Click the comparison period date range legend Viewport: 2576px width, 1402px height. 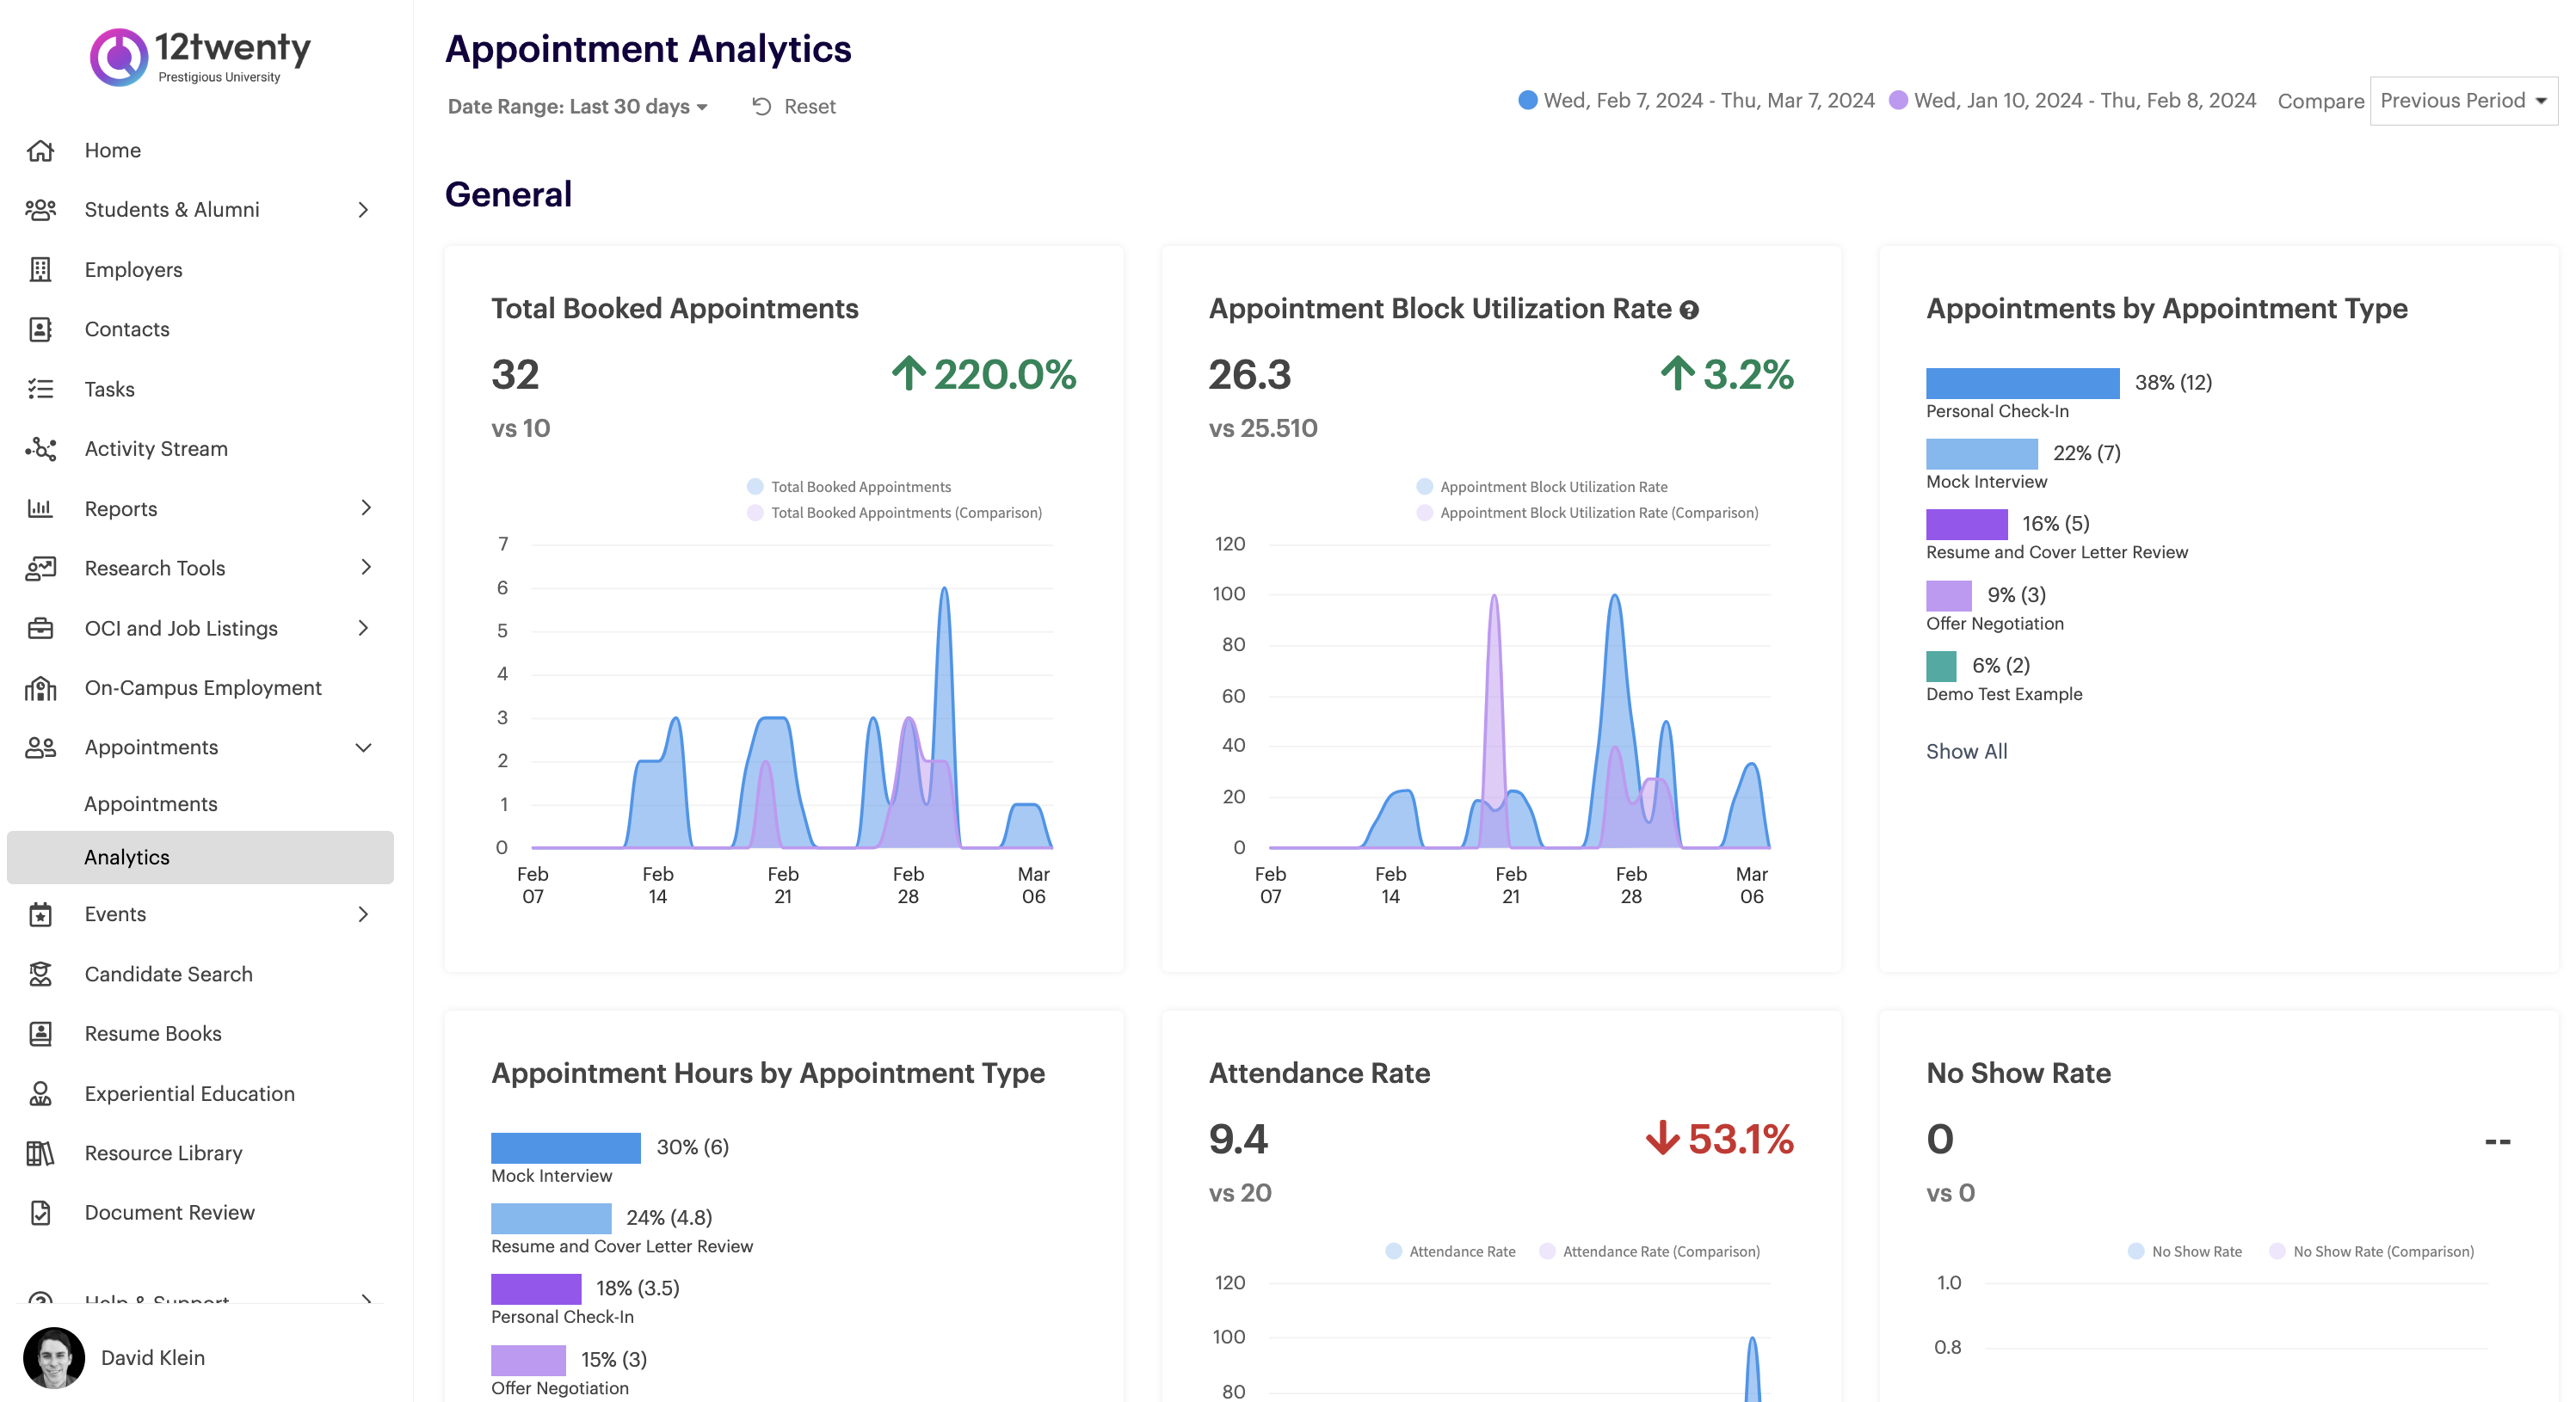tap(2072, 100)
